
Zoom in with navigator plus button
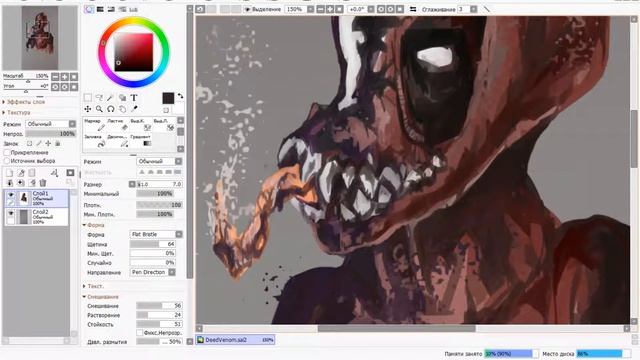click(x=64, y=76)
